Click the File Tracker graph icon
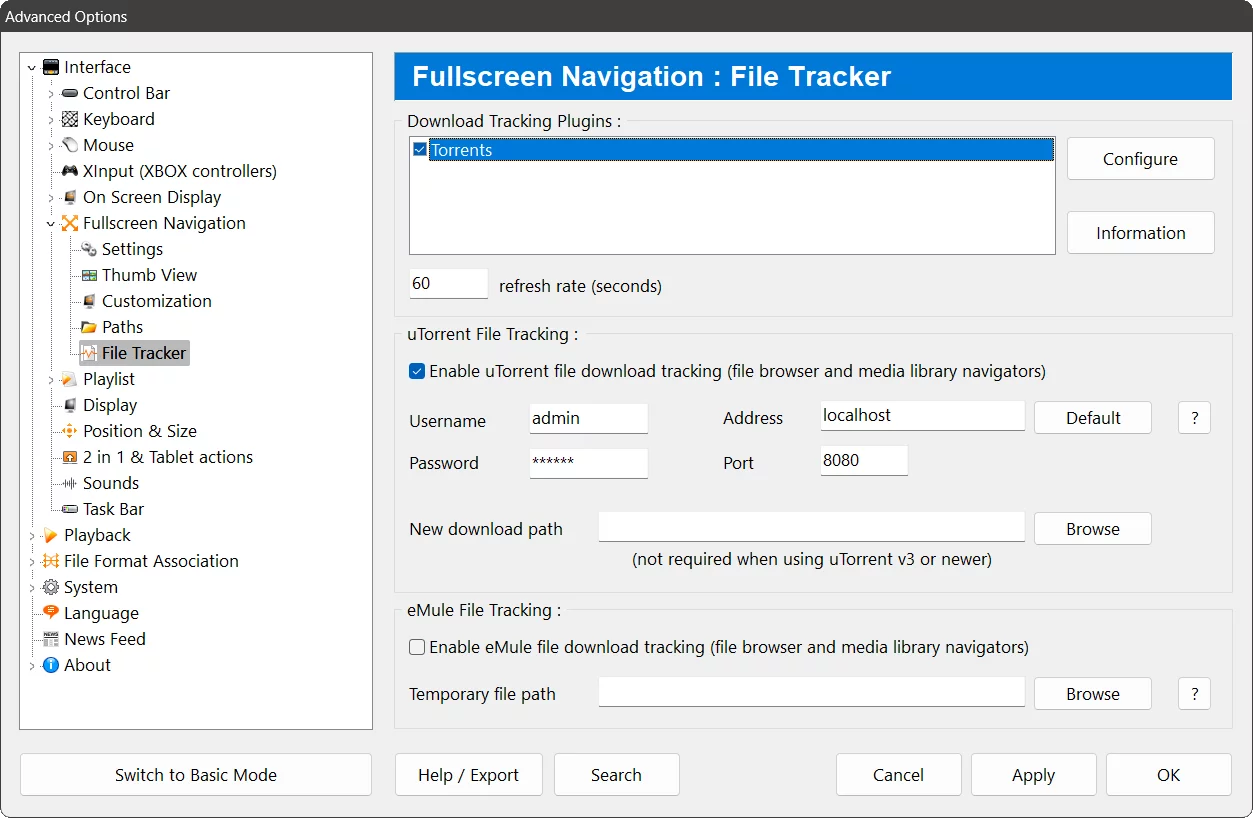The height and width of the screenshot is (818, 1253). pos(89,353)
